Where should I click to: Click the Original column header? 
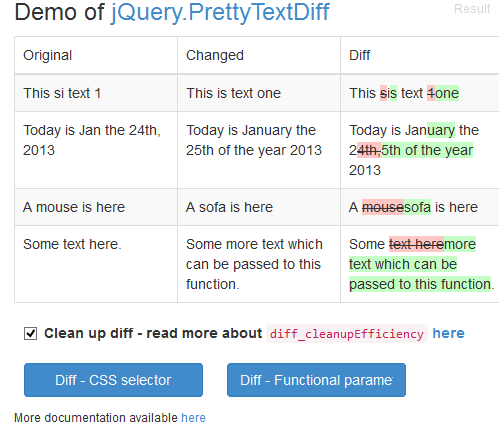(x=96, y=55)
